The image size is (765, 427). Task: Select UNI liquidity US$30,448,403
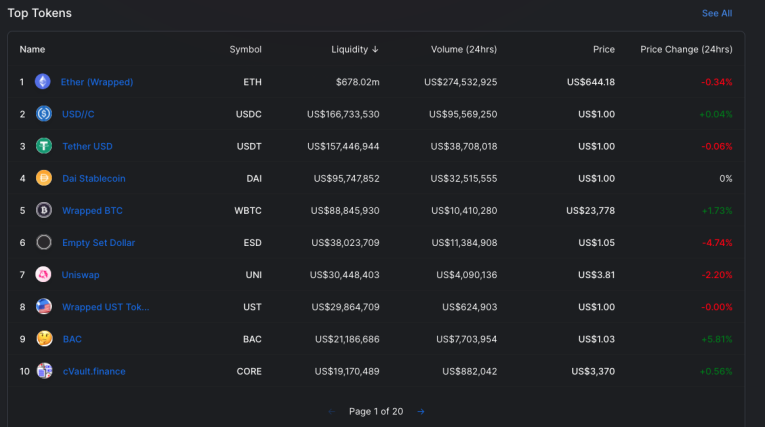point(344,275)
